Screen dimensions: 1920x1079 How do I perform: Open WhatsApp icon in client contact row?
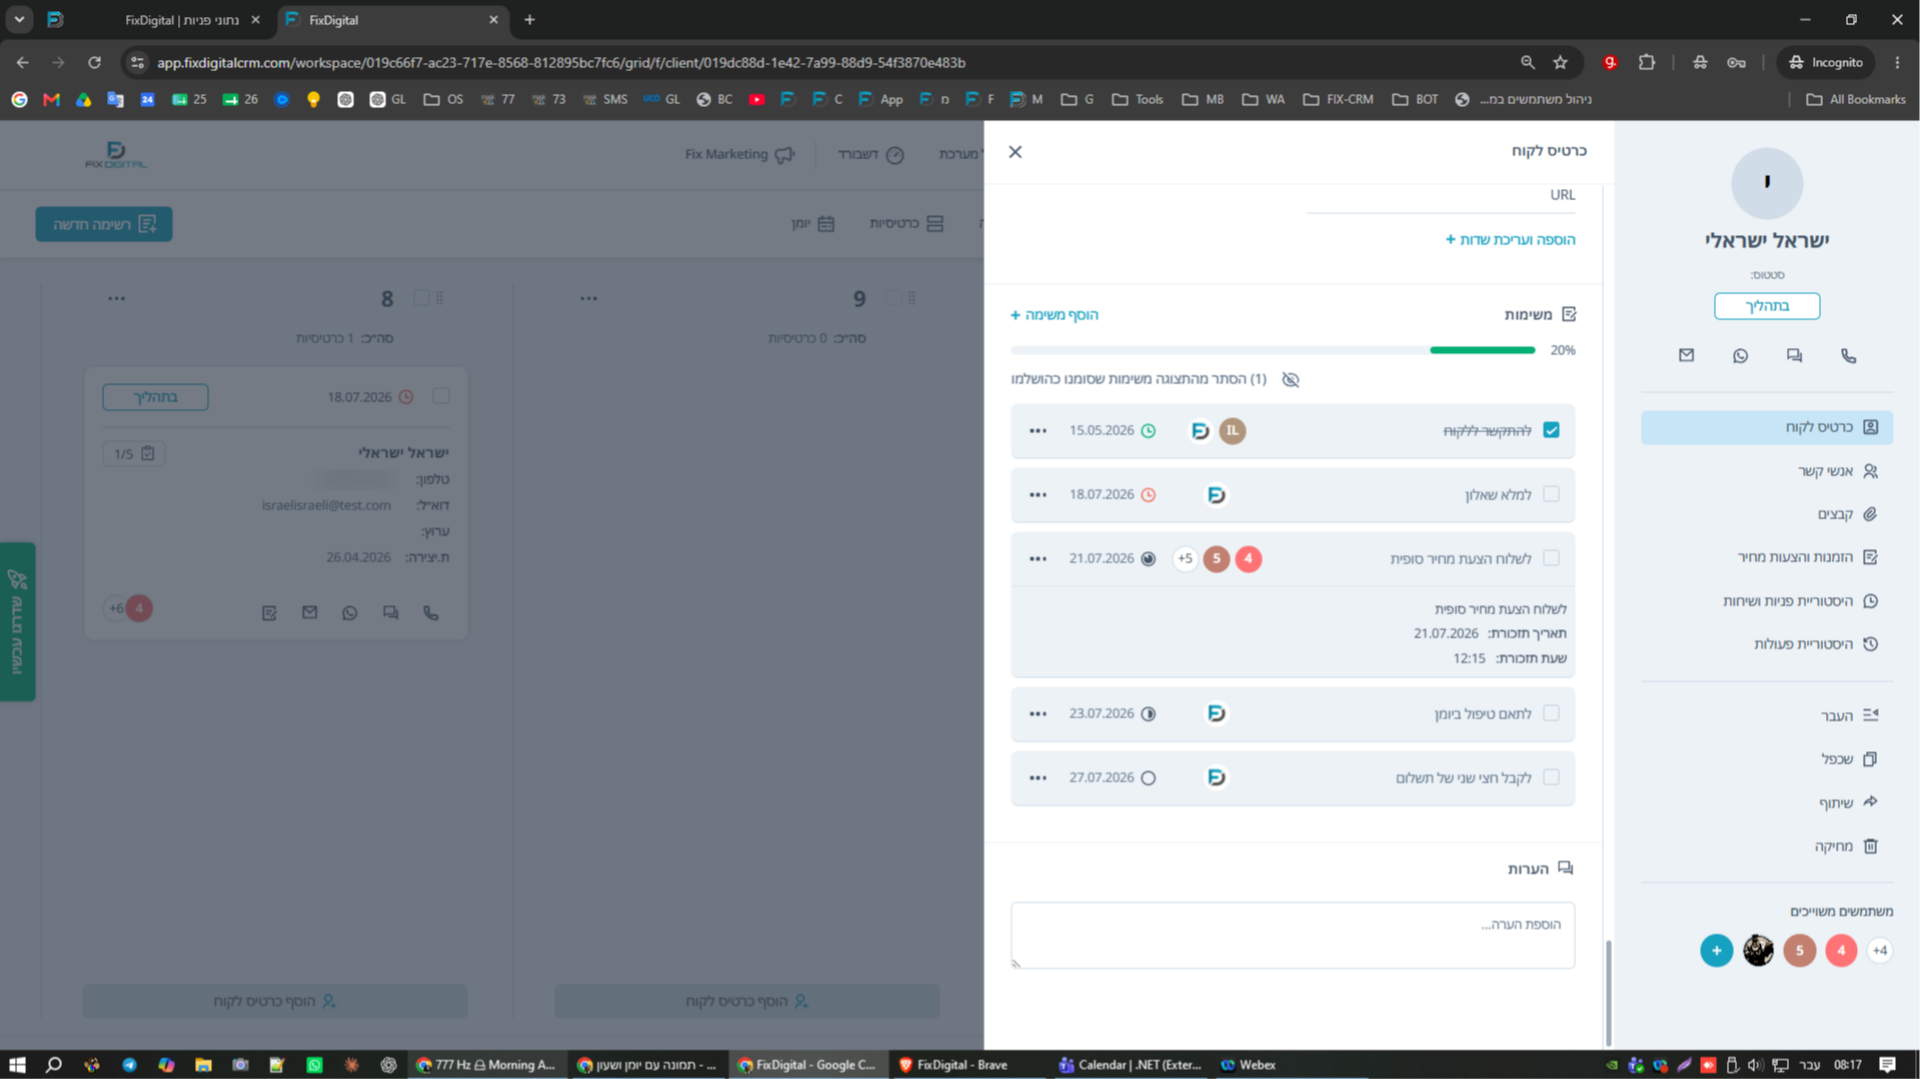(x=1740, y=356)
